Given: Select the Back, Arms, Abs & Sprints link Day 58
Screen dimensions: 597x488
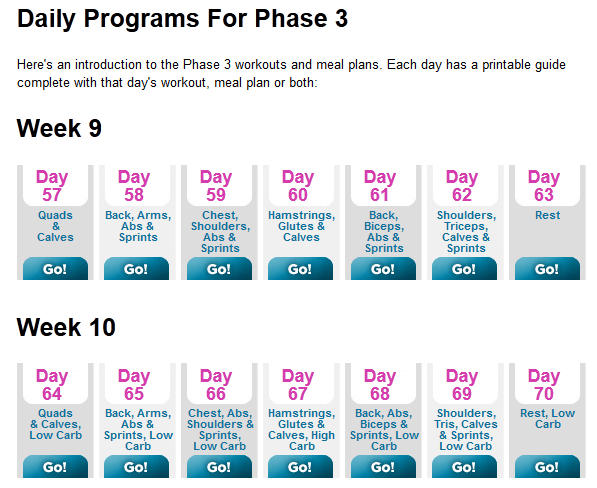Looking at the screenshot, I should [x=138, y=226].
